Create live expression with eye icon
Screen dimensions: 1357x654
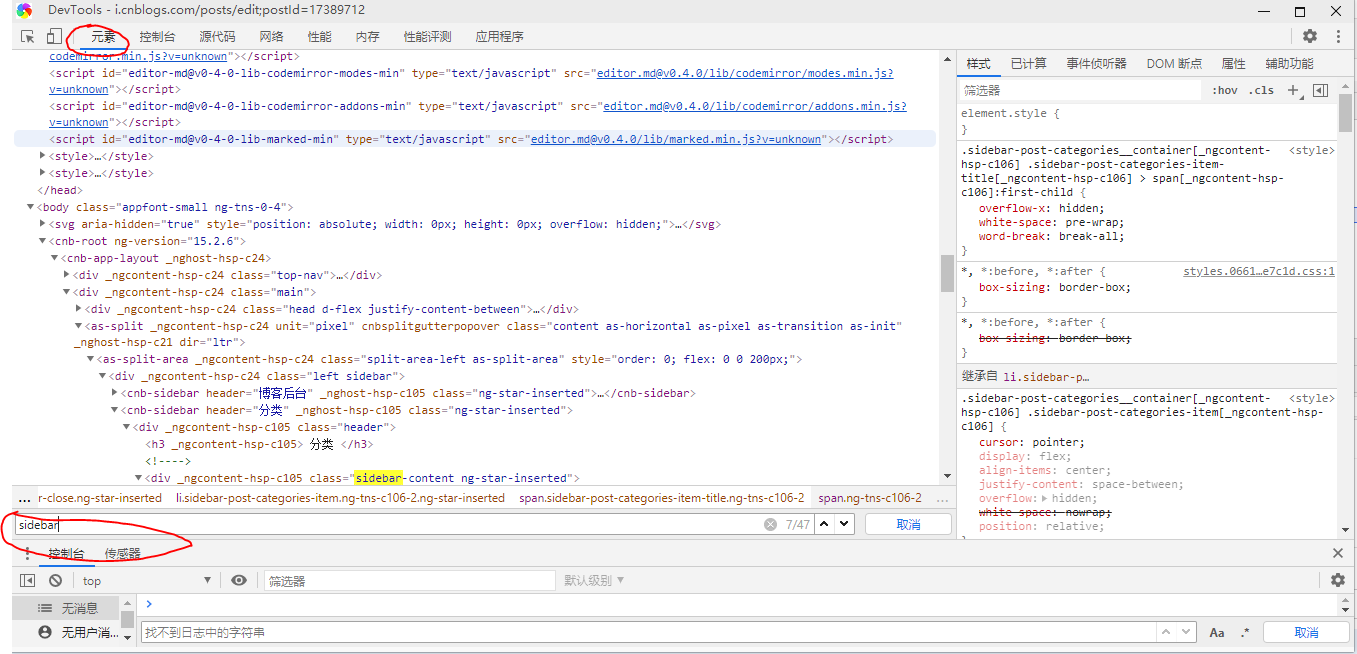(x=238, y=580)
